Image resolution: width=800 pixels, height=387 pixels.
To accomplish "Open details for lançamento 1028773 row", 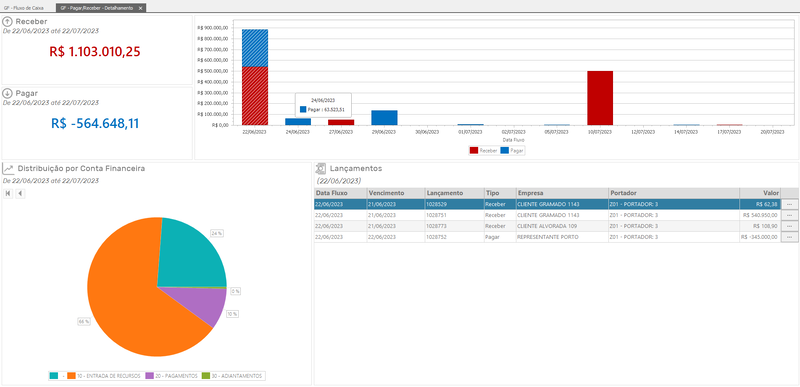I will (790, 226).
